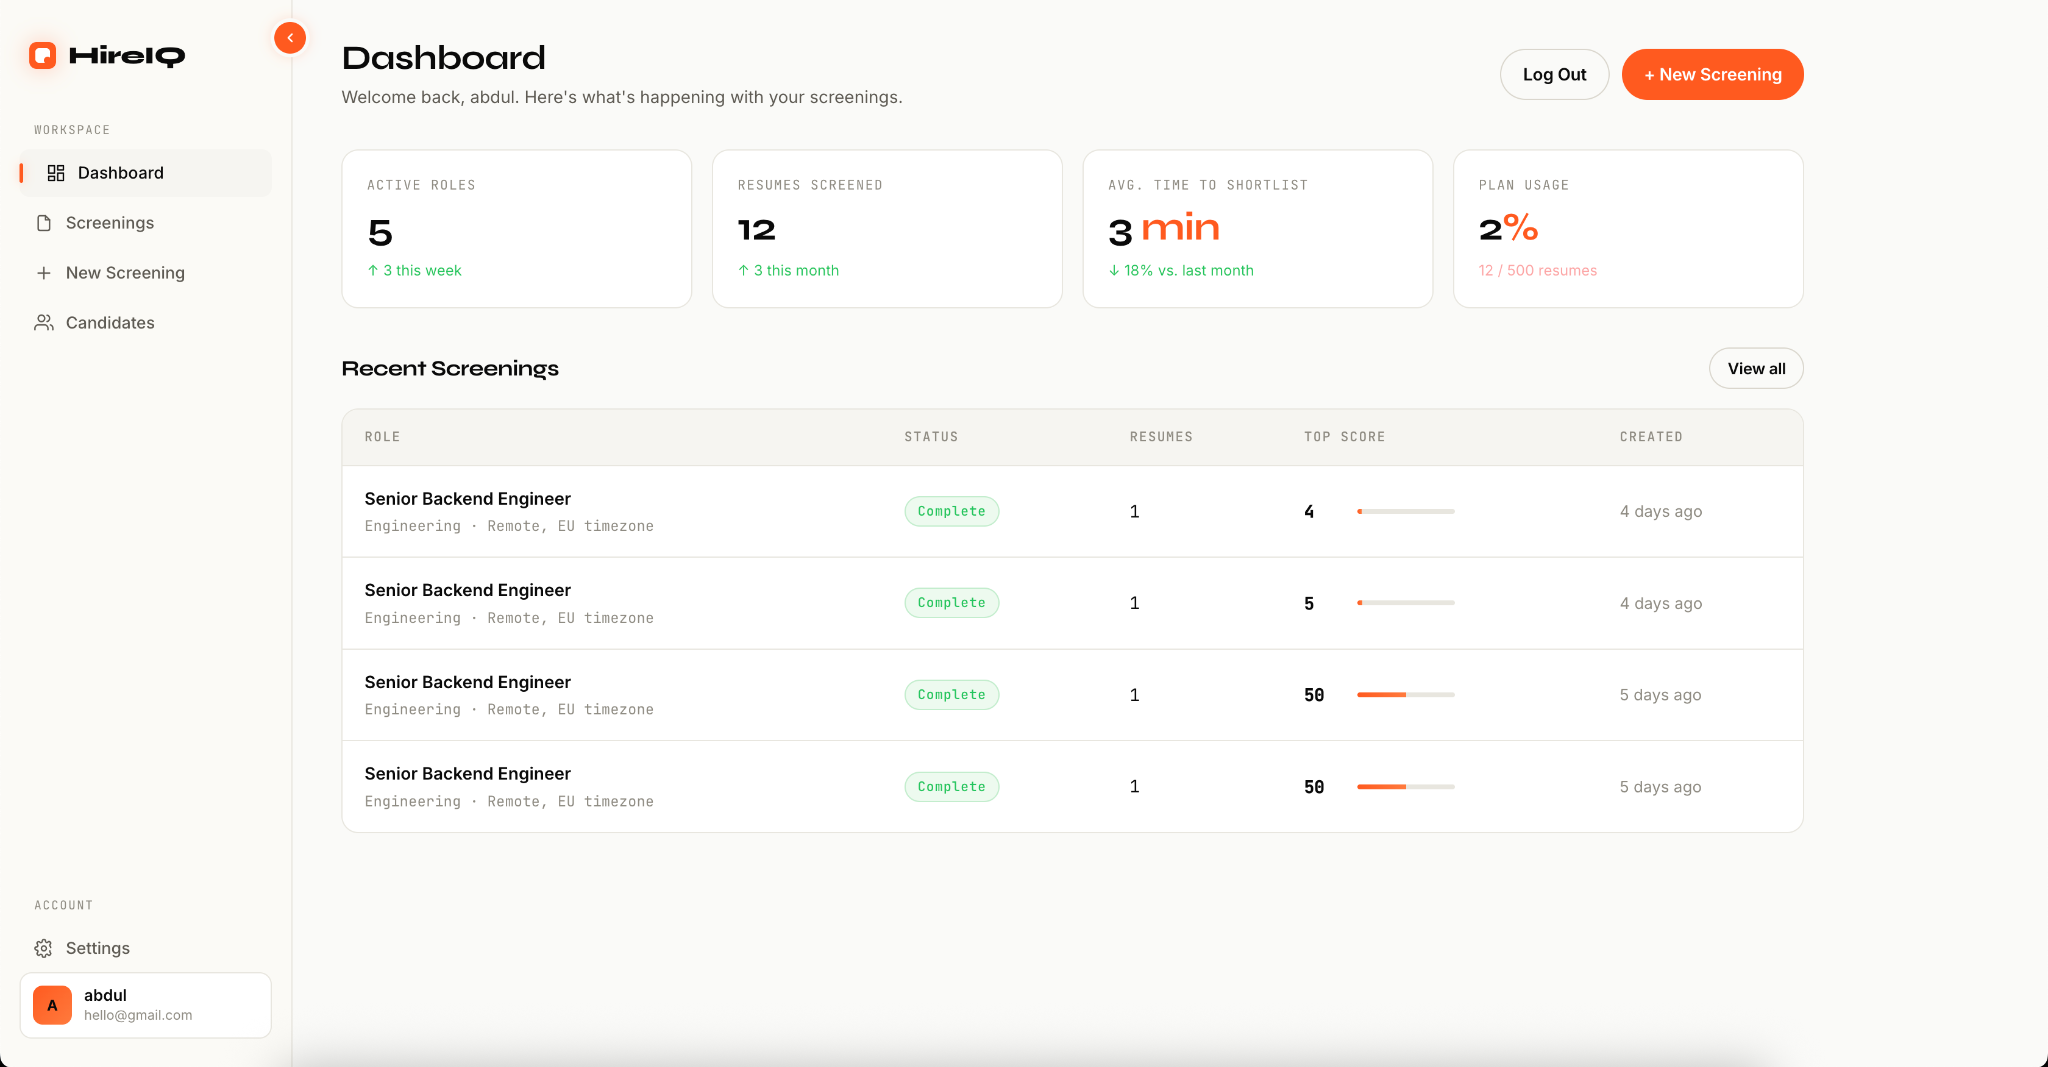Click the Resumes Screened stat card
The image size is (2048, 1067).
(887, 229)
